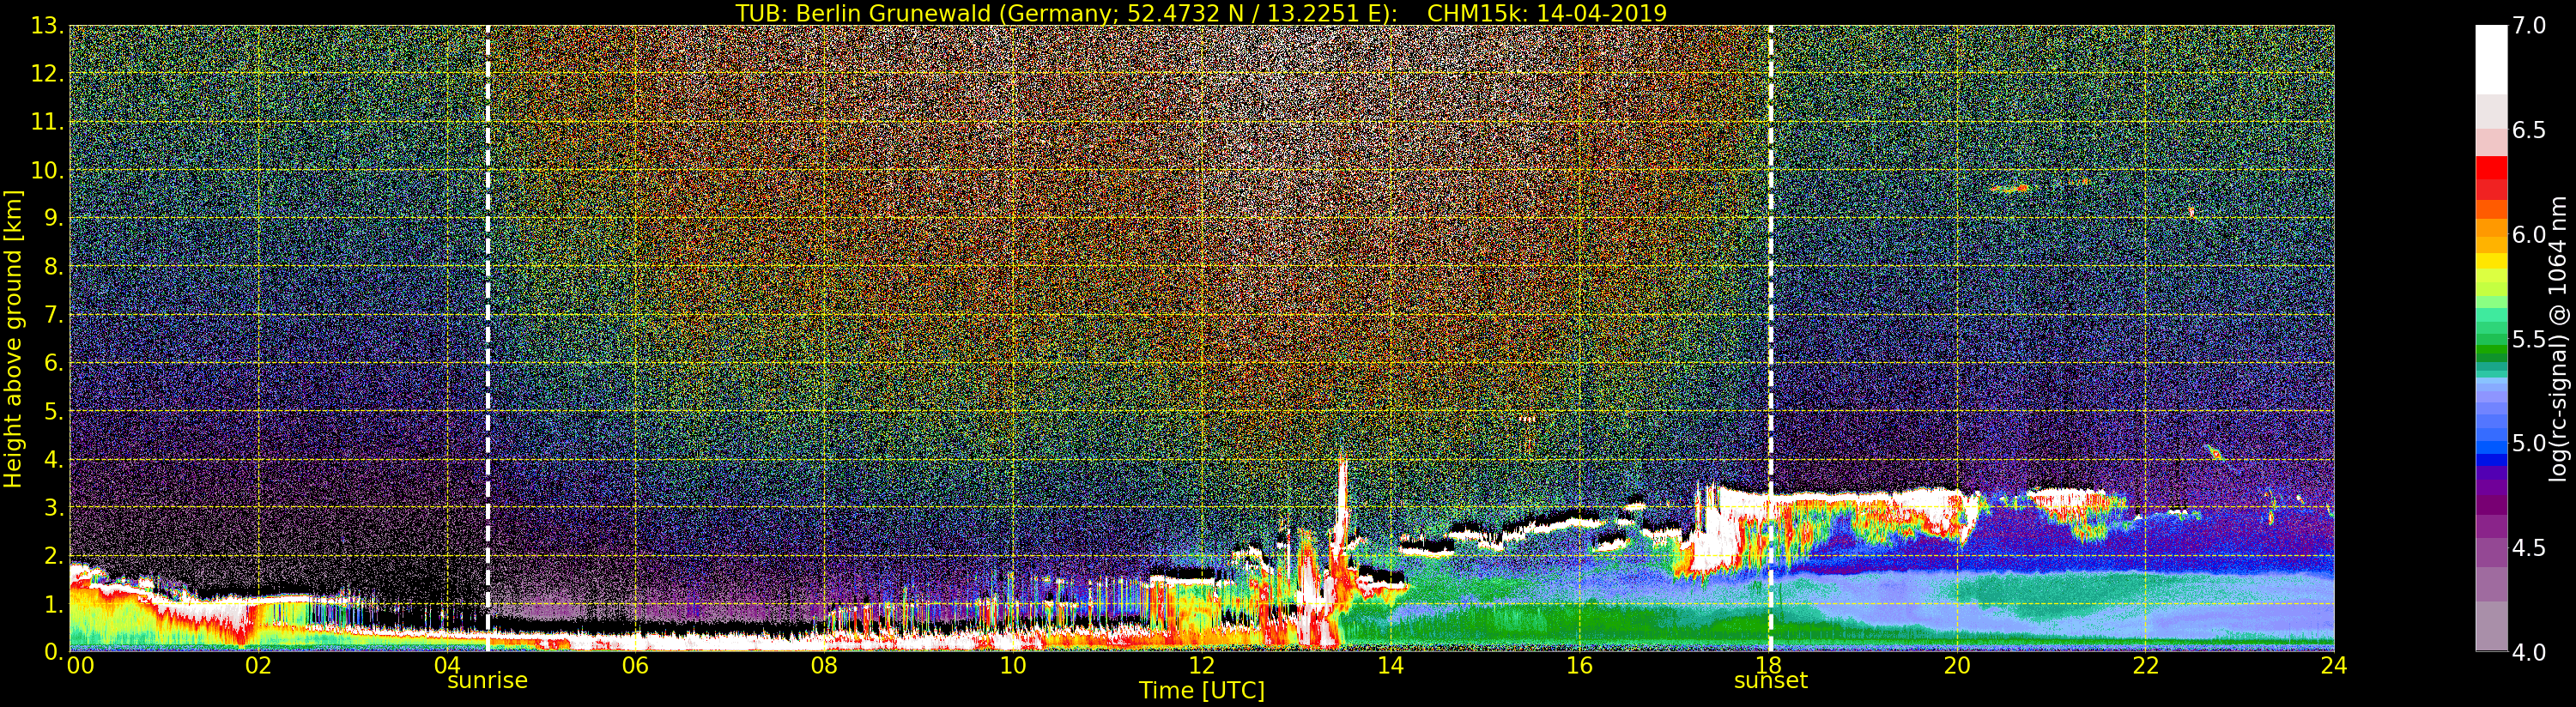
Task: Click time axis tick '14'
Action: (x=1391, y=665)
